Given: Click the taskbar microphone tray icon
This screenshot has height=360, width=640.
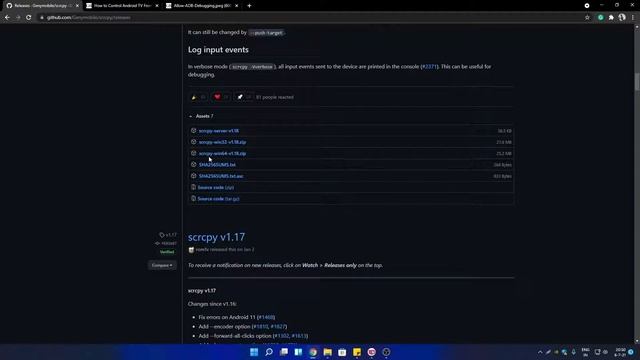Looking at the screenshot, I should tap(573, 352).
